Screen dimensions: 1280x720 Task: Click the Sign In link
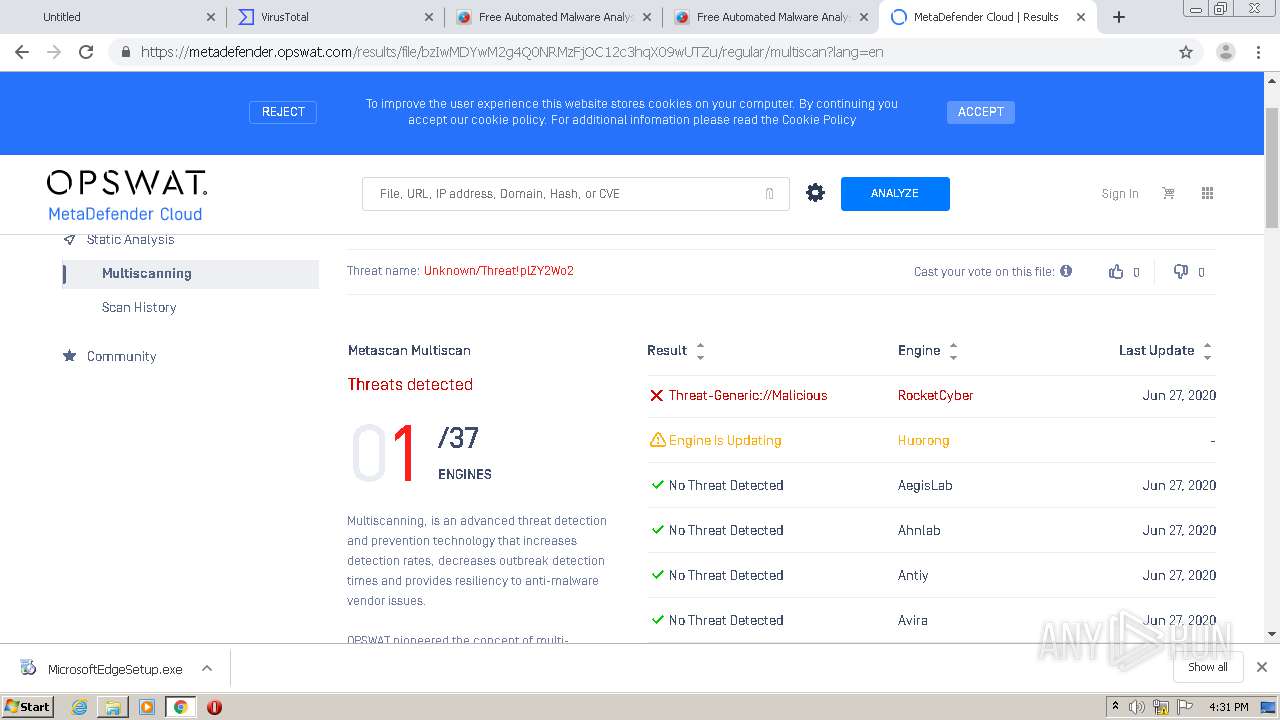[1120, 194]
